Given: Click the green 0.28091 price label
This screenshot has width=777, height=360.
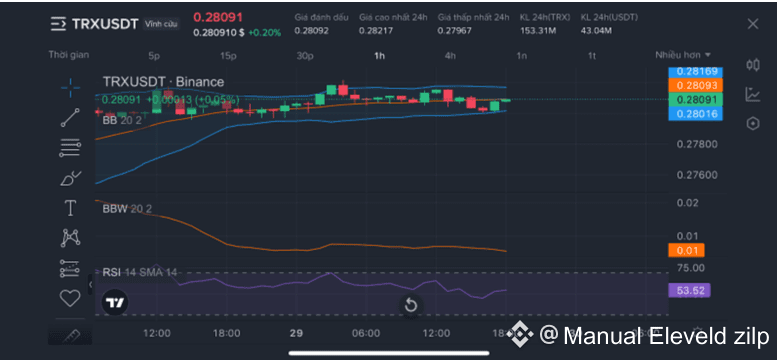Looking at the screenshot, I should [696, 100].
